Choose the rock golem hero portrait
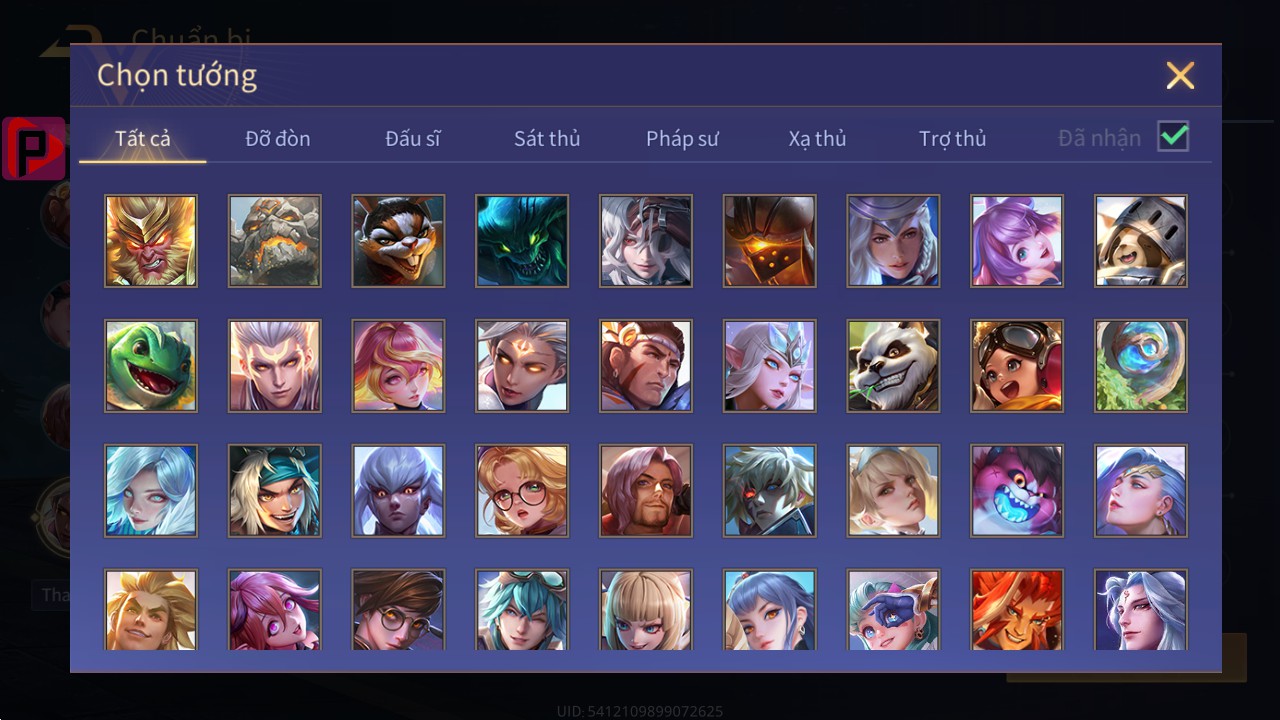1280x720 pixels. tap(275, 241)
